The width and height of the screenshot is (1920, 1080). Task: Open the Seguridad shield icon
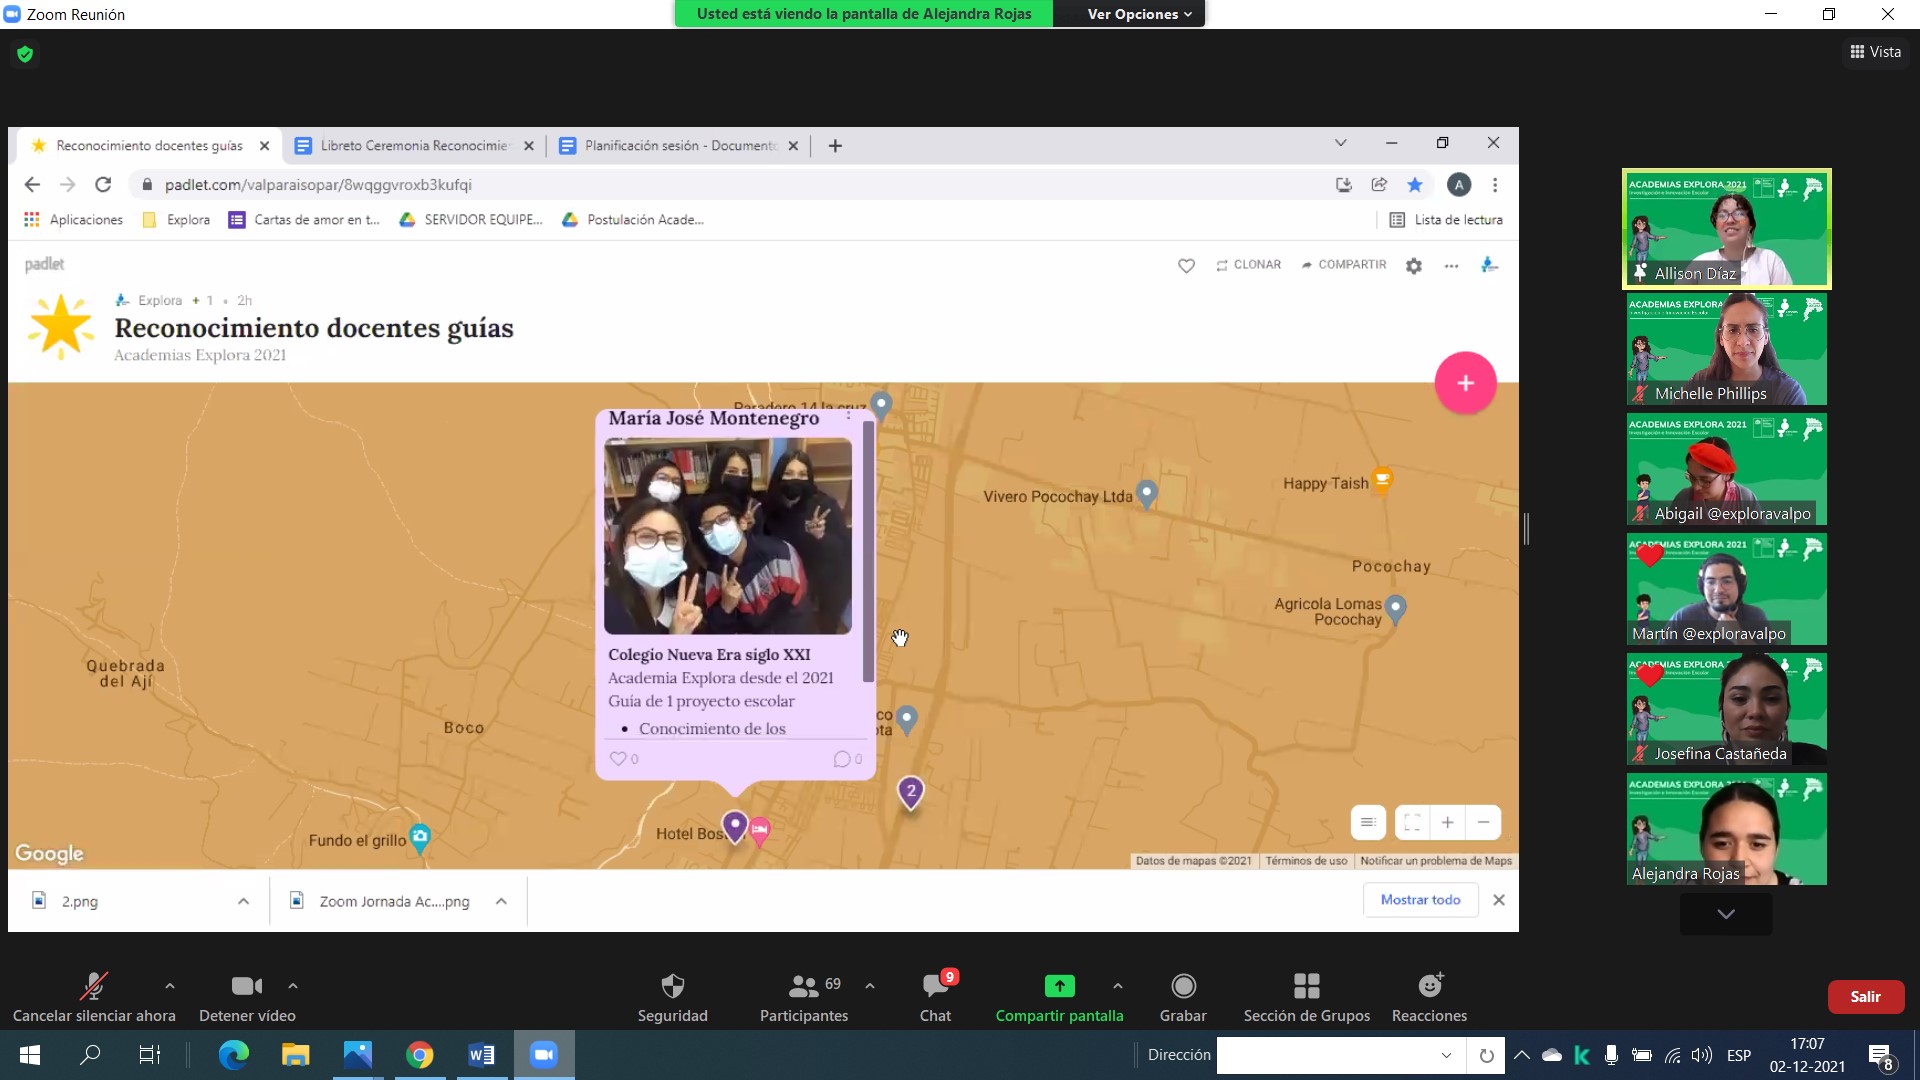coord(672,986)
